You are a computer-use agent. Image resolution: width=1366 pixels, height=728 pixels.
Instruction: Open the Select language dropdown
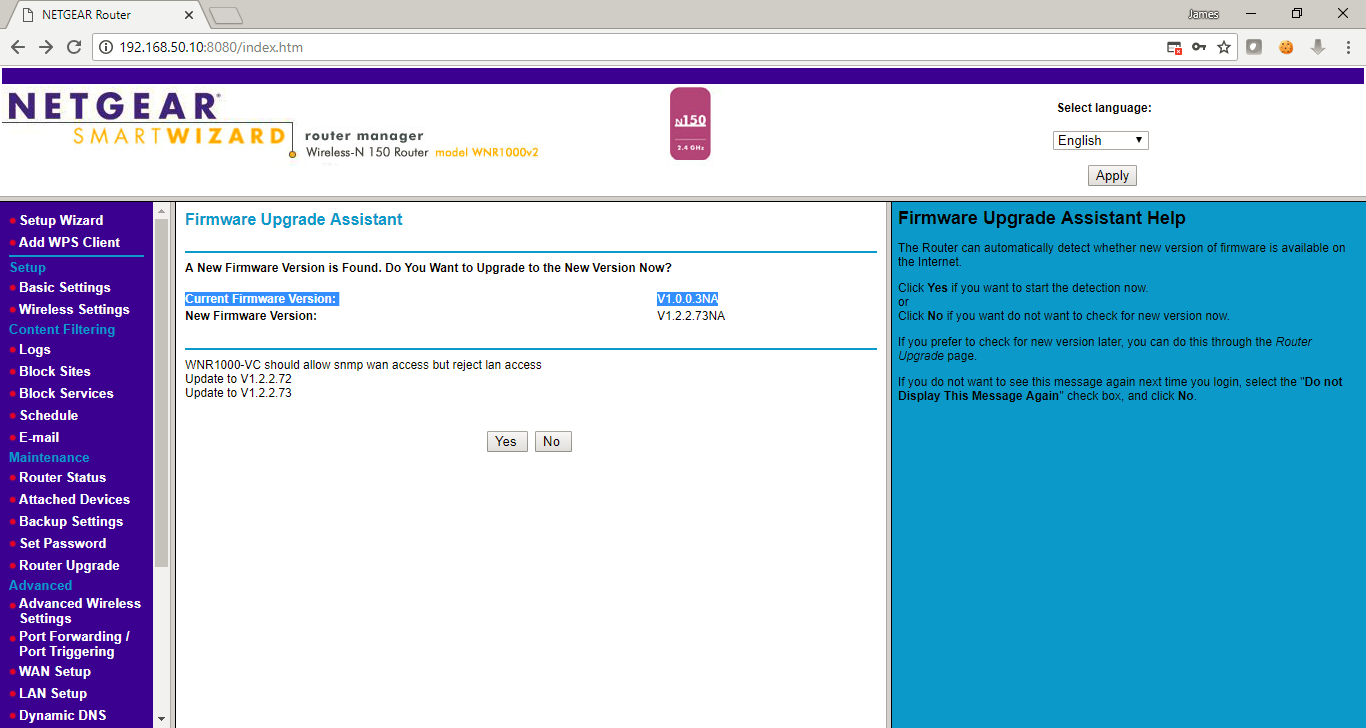(x=1101, y=140)
